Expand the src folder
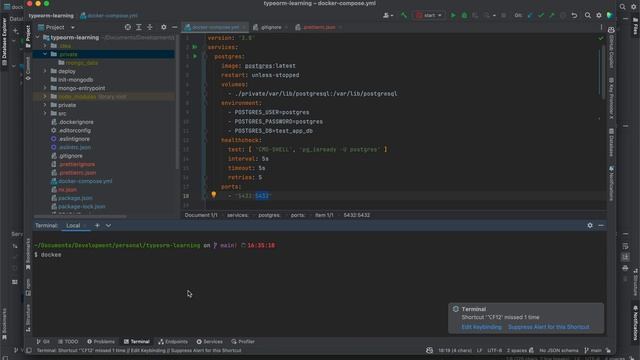 (x=45, y=113)
